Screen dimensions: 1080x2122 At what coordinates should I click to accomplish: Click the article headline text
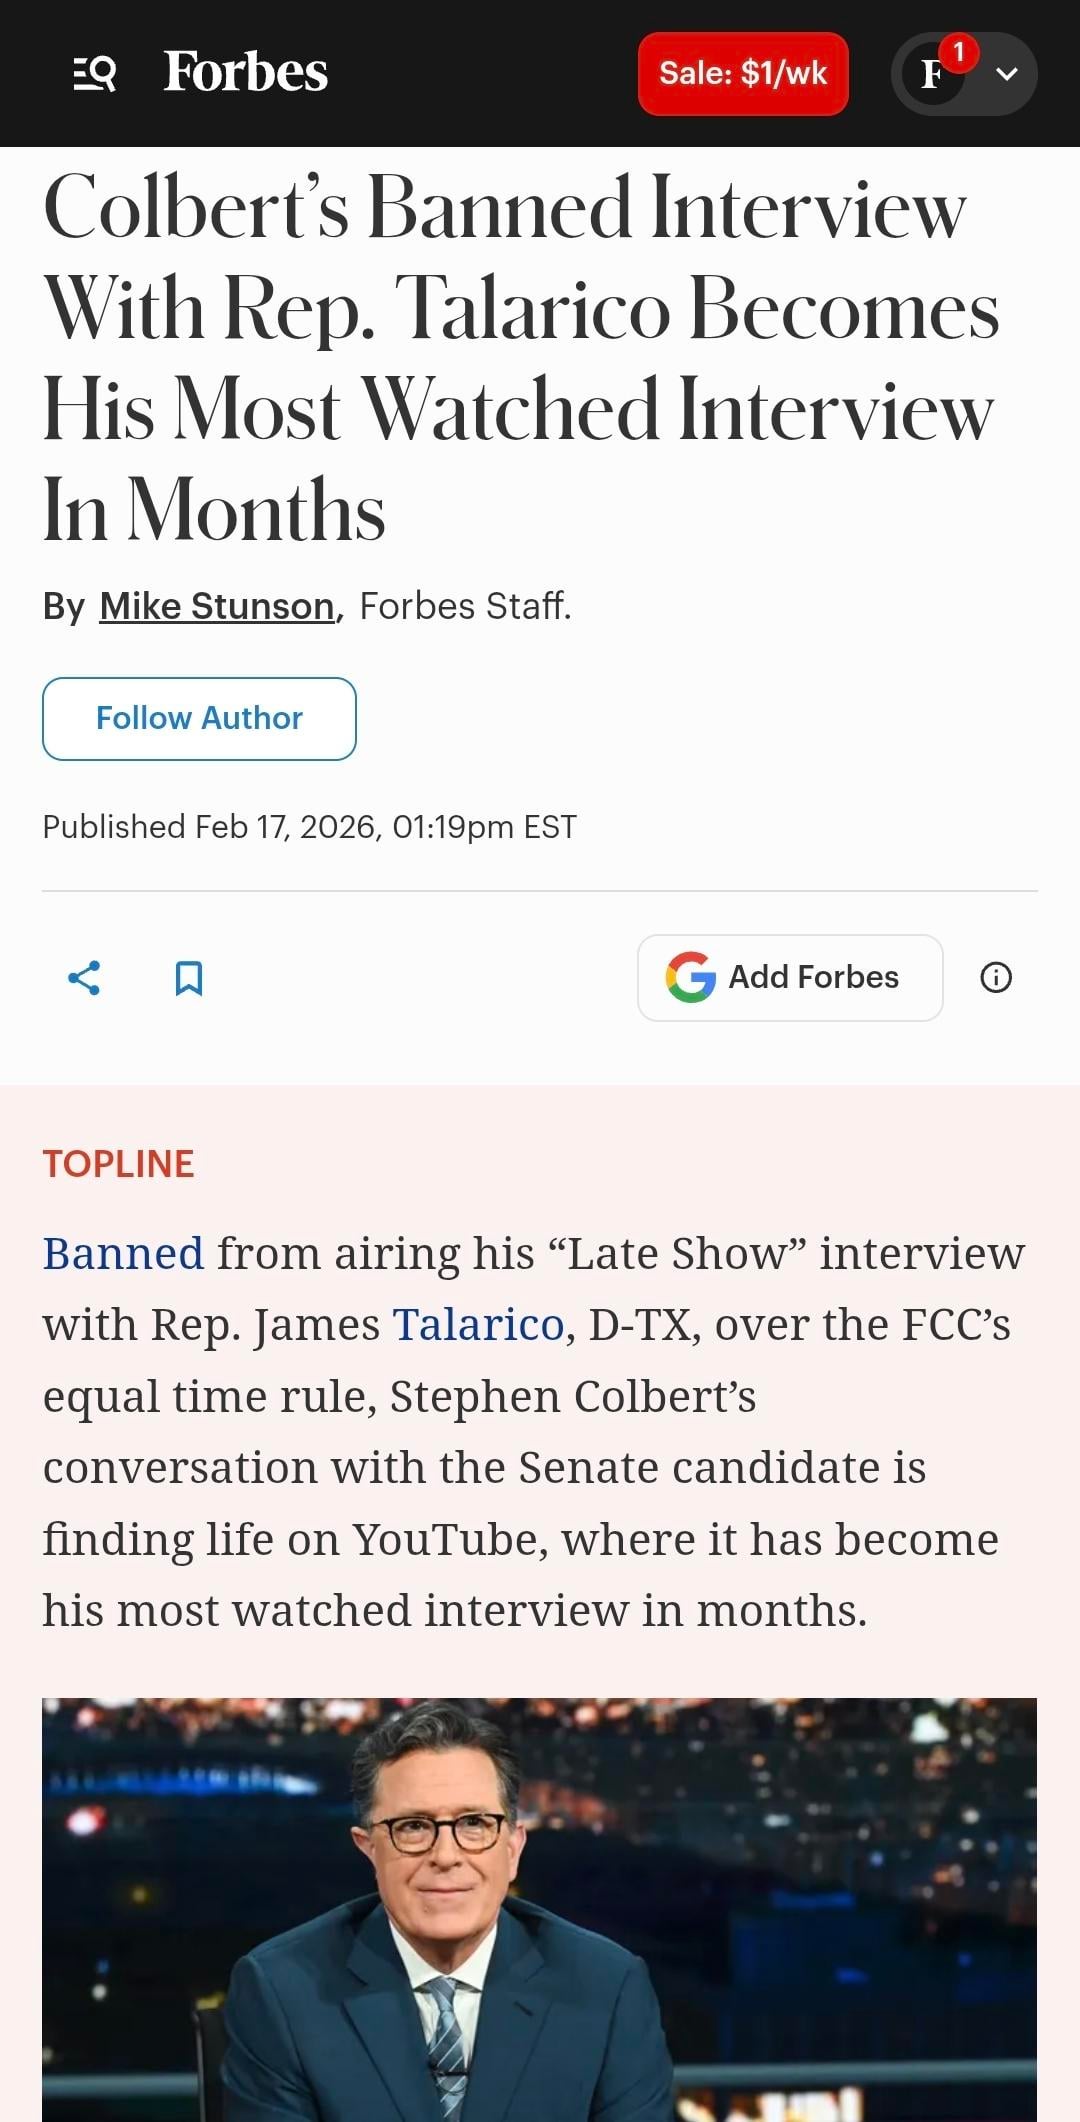[520, 358]
